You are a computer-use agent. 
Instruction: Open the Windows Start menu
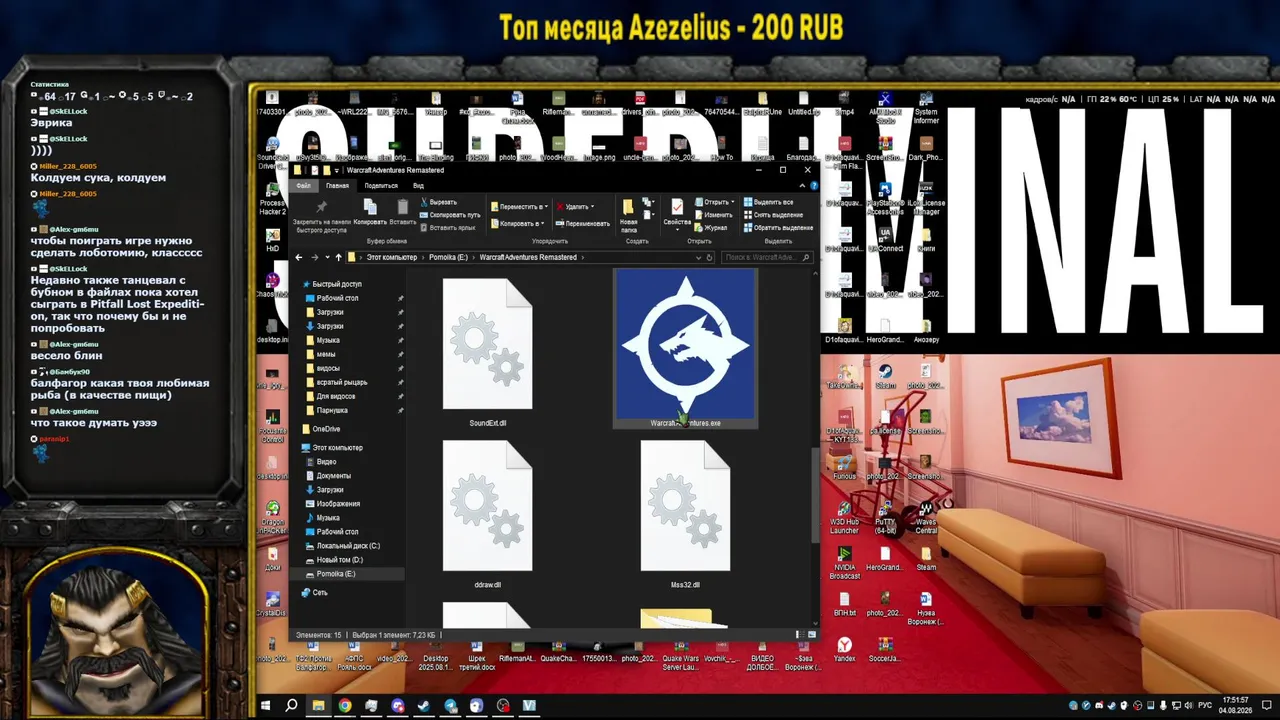266,705
